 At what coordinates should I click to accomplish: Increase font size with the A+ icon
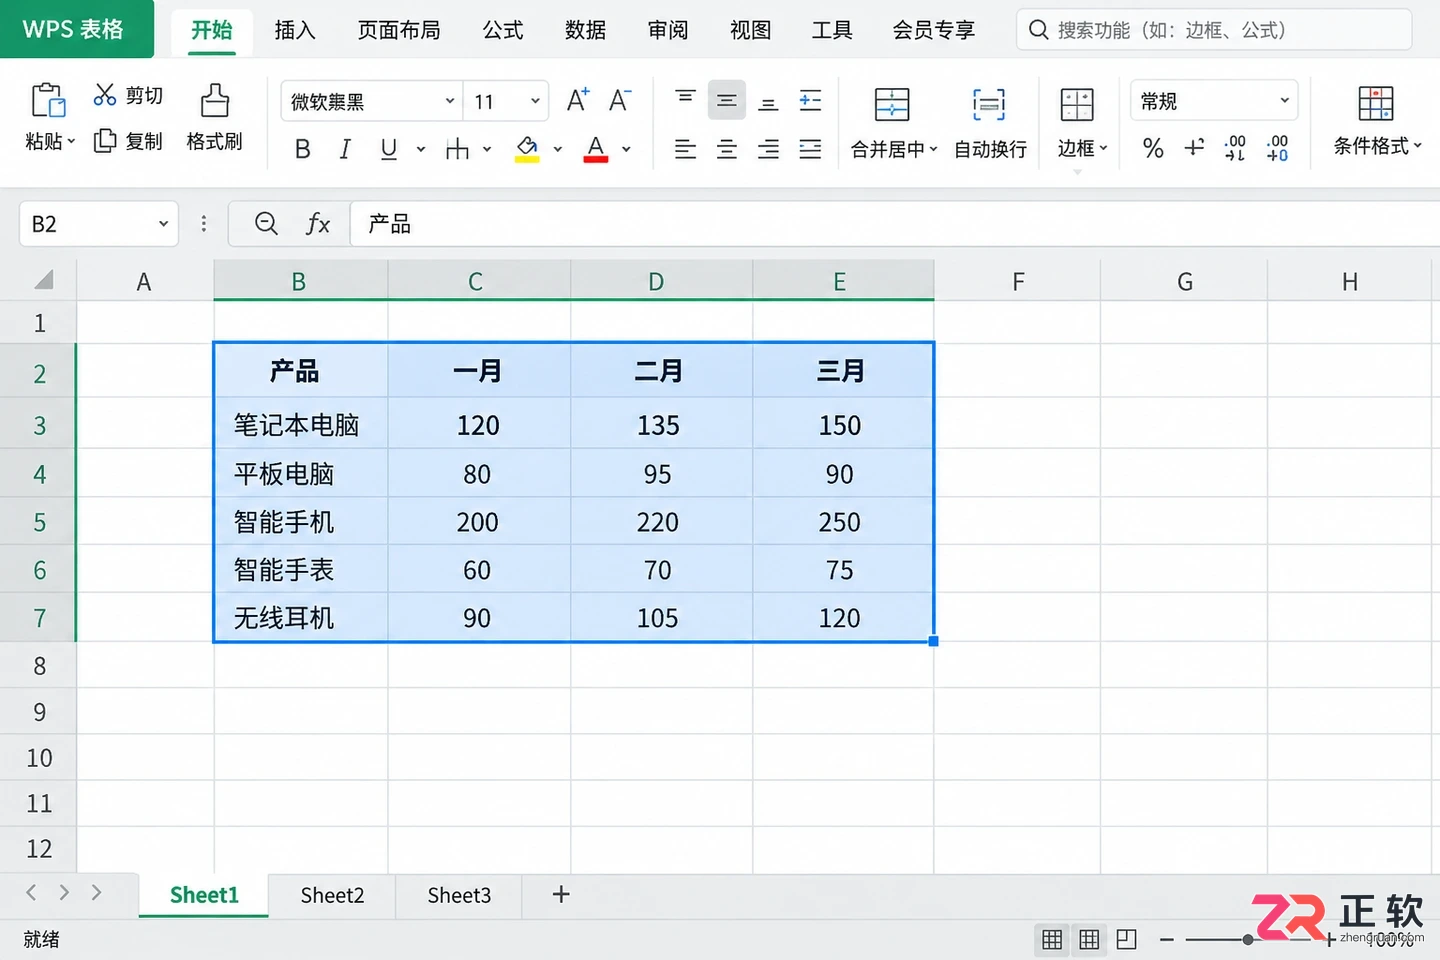pos(578,100)
